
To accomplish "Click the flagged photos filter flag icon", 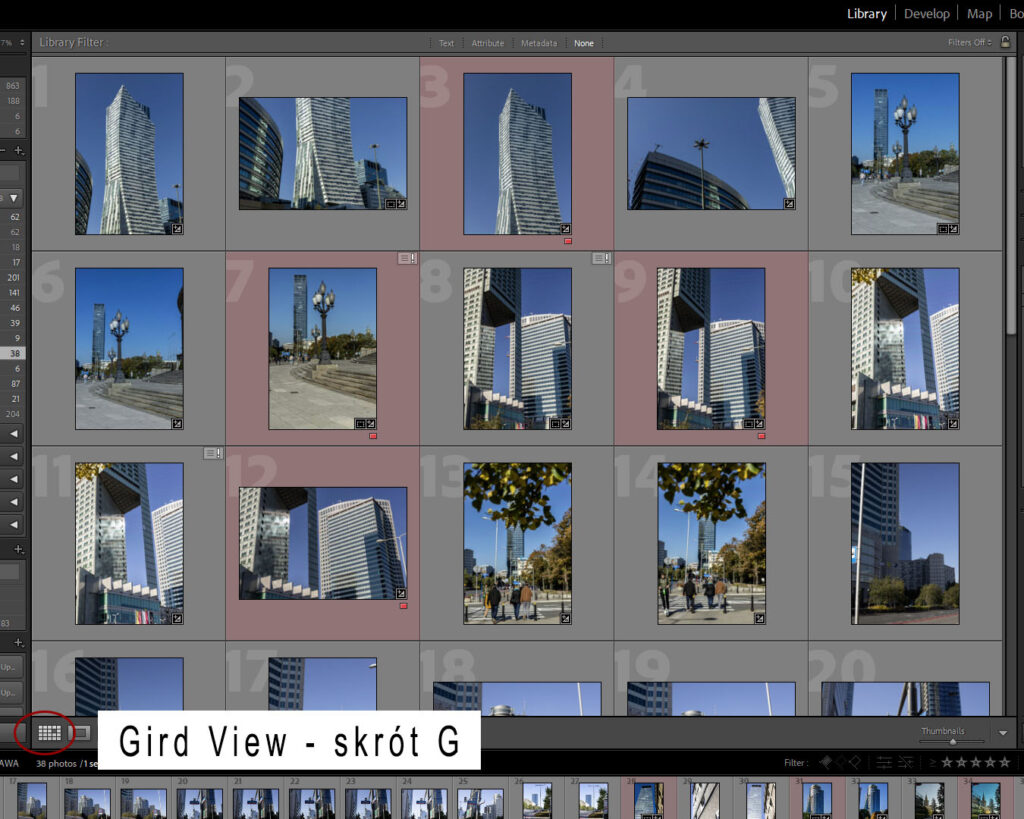I will [826, 762].
